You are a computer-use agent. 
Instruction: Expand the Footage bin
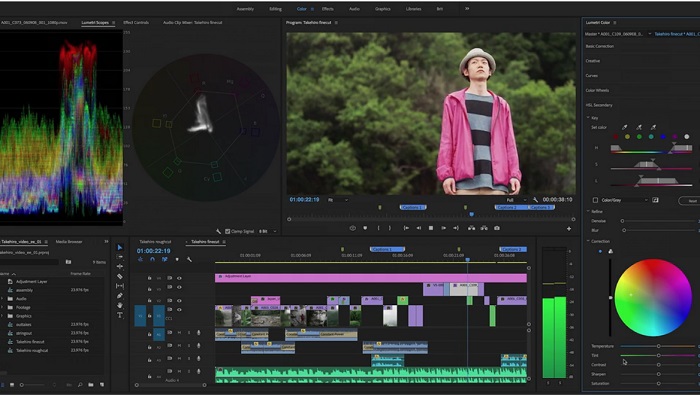[2, 307]
